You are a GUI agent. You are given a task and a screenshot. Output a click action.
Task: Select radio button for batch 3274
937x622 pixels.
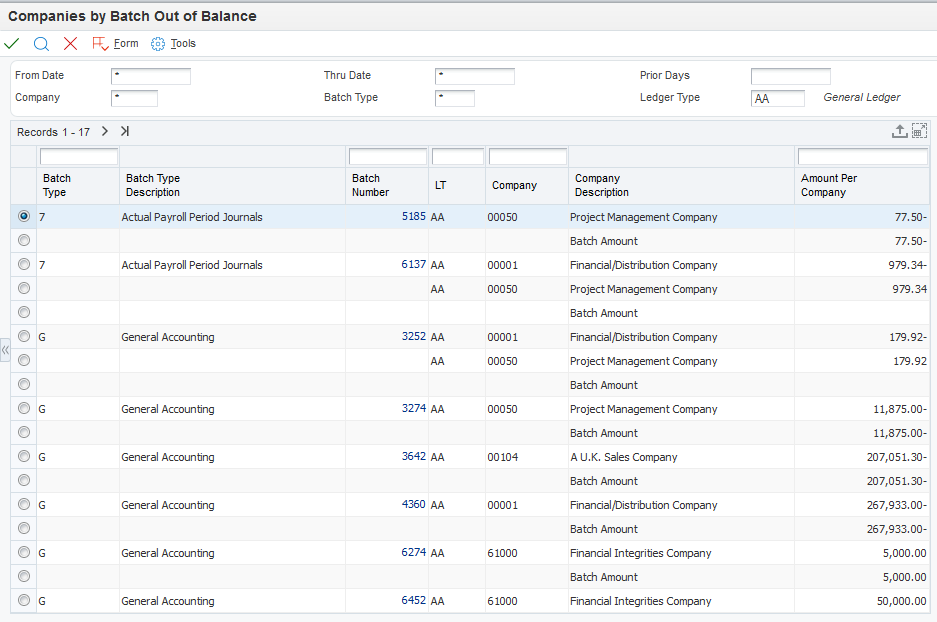click(24, 409)
